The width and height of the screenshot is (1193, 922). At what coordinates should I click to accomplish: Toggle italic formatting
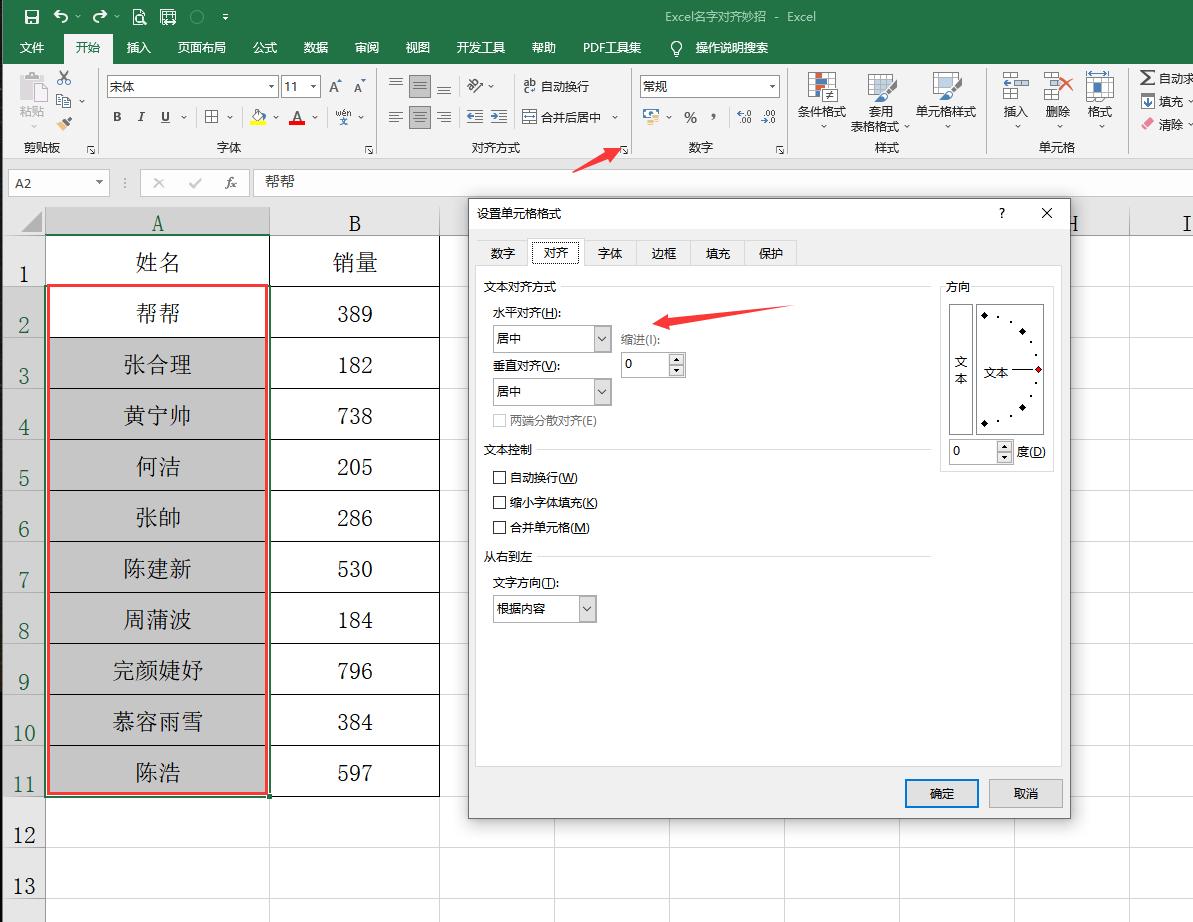tap(141, 117)
